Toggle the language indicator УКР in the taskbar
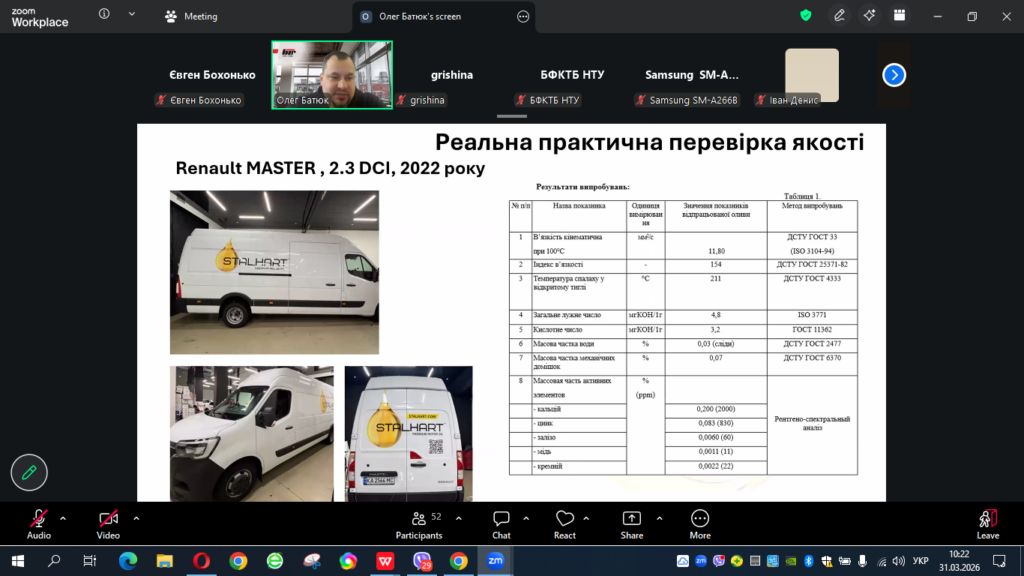Image resolution: width=1024 pixels, height=576 pixels. (x=921, y=561)
